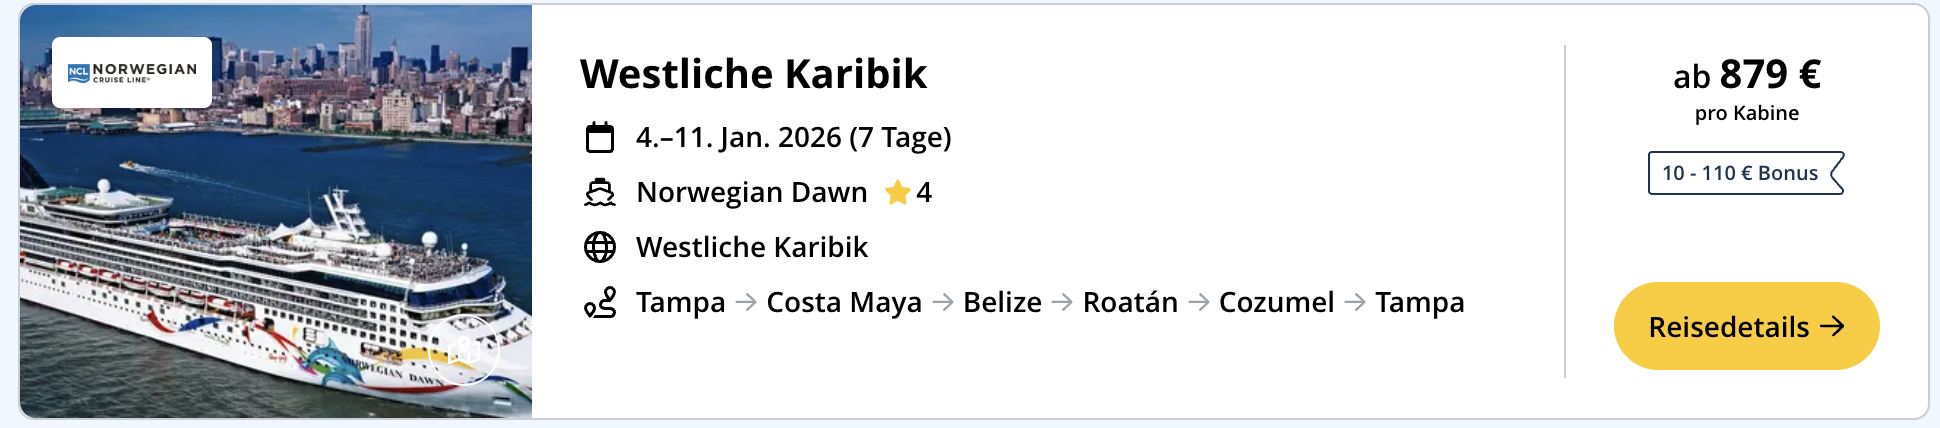
Task: Select Cozumel port in the route
Action: (1276, 302)
